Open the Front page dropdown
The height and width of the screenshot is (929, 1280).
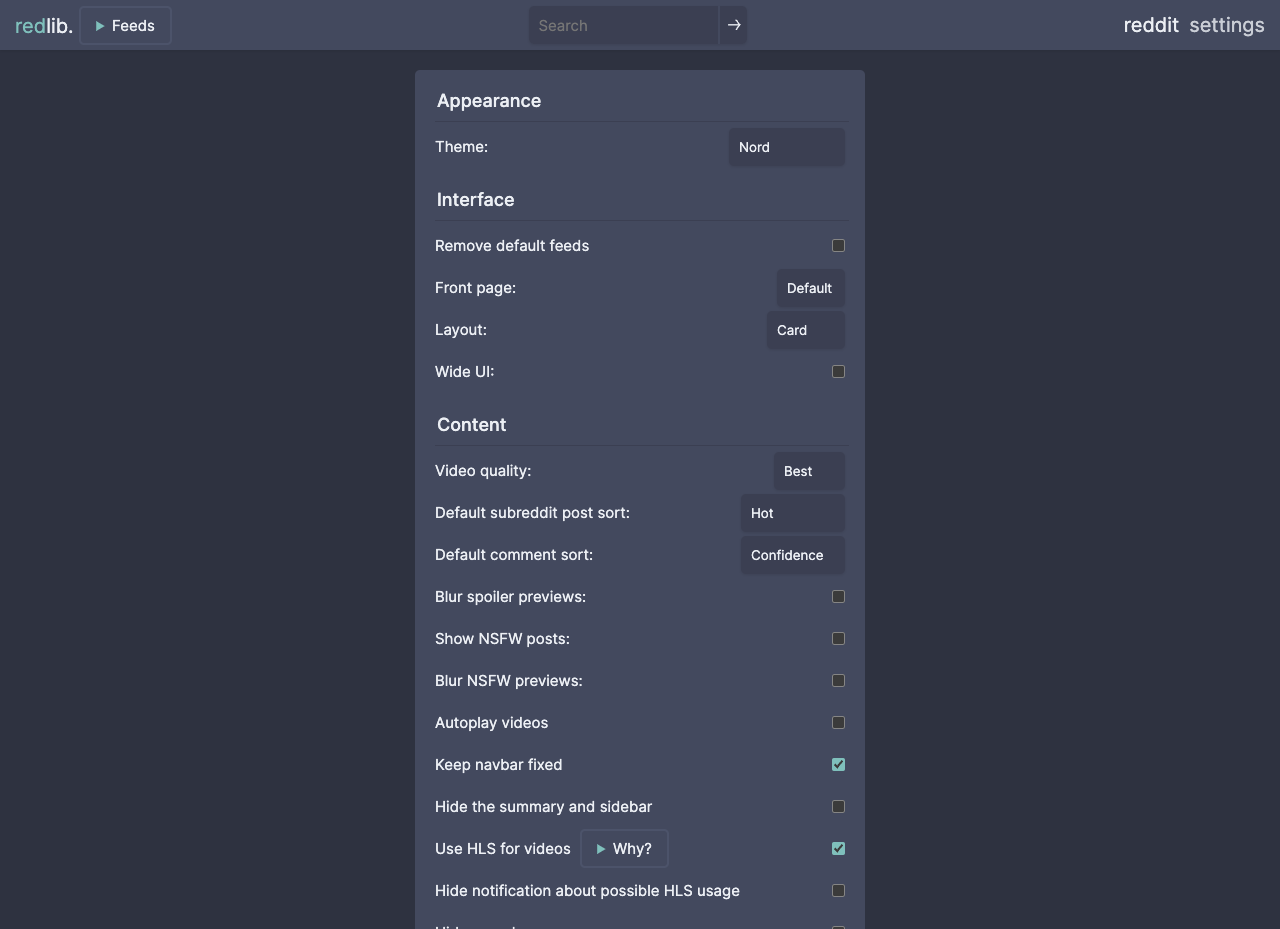(811, 288)
